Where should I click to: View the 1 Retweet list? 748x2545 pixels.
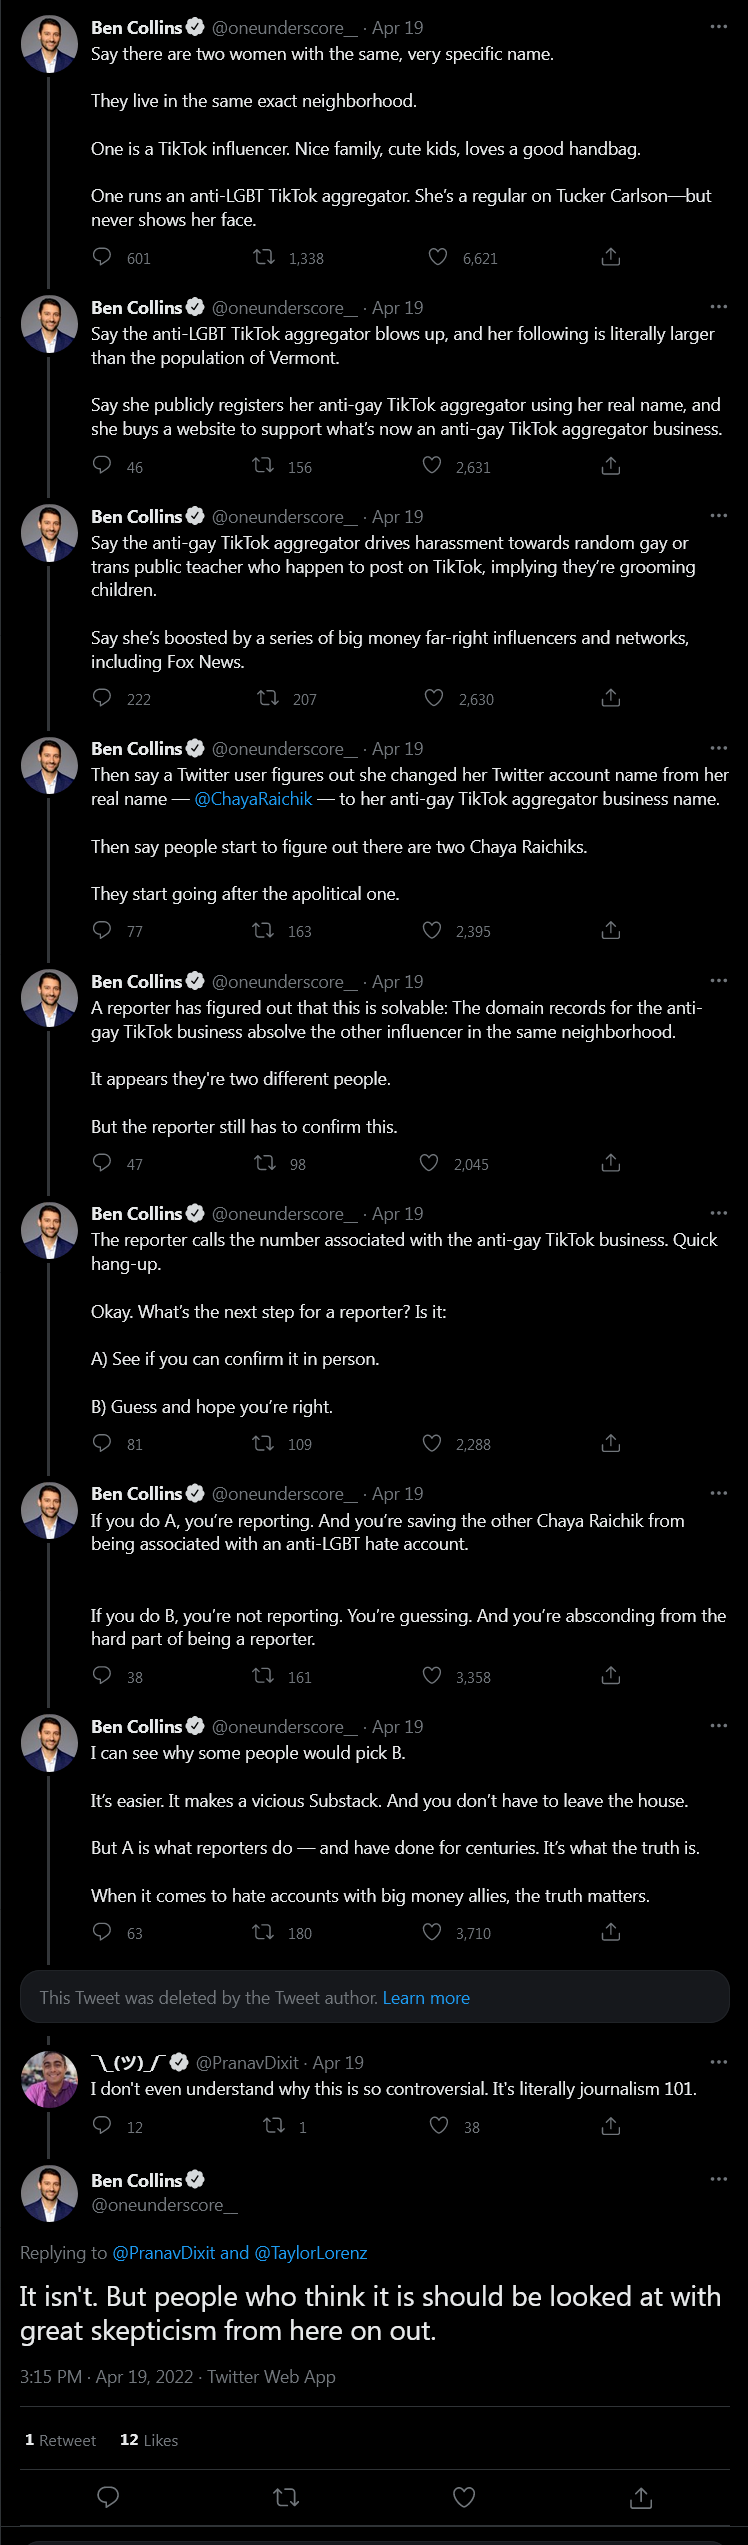(60, 2440)
